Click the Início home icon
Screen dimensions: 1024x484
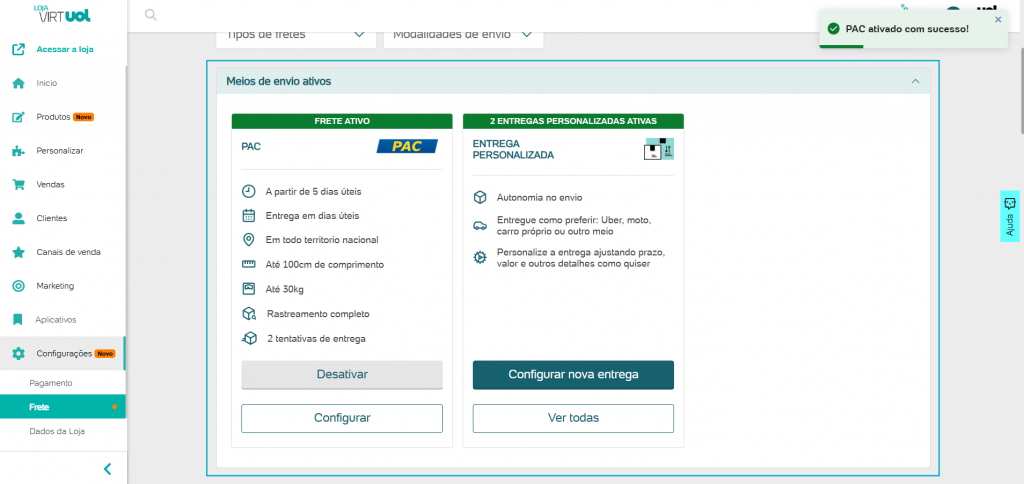point(18,83)
